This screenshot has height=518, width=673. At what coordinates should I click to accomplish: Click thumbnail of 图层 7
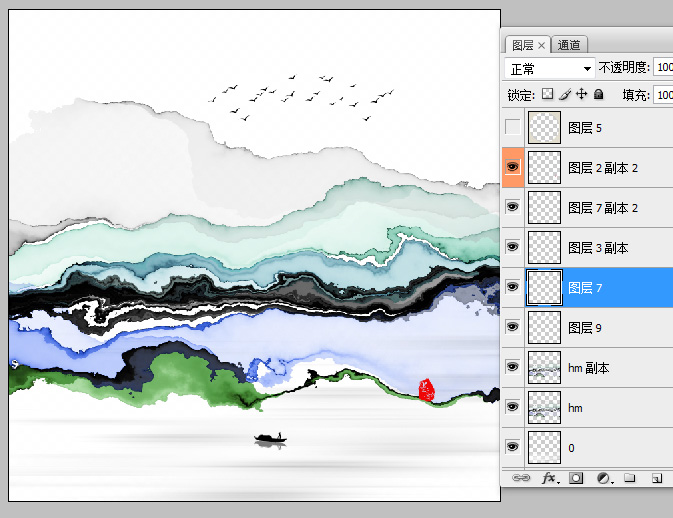(544, 288)
